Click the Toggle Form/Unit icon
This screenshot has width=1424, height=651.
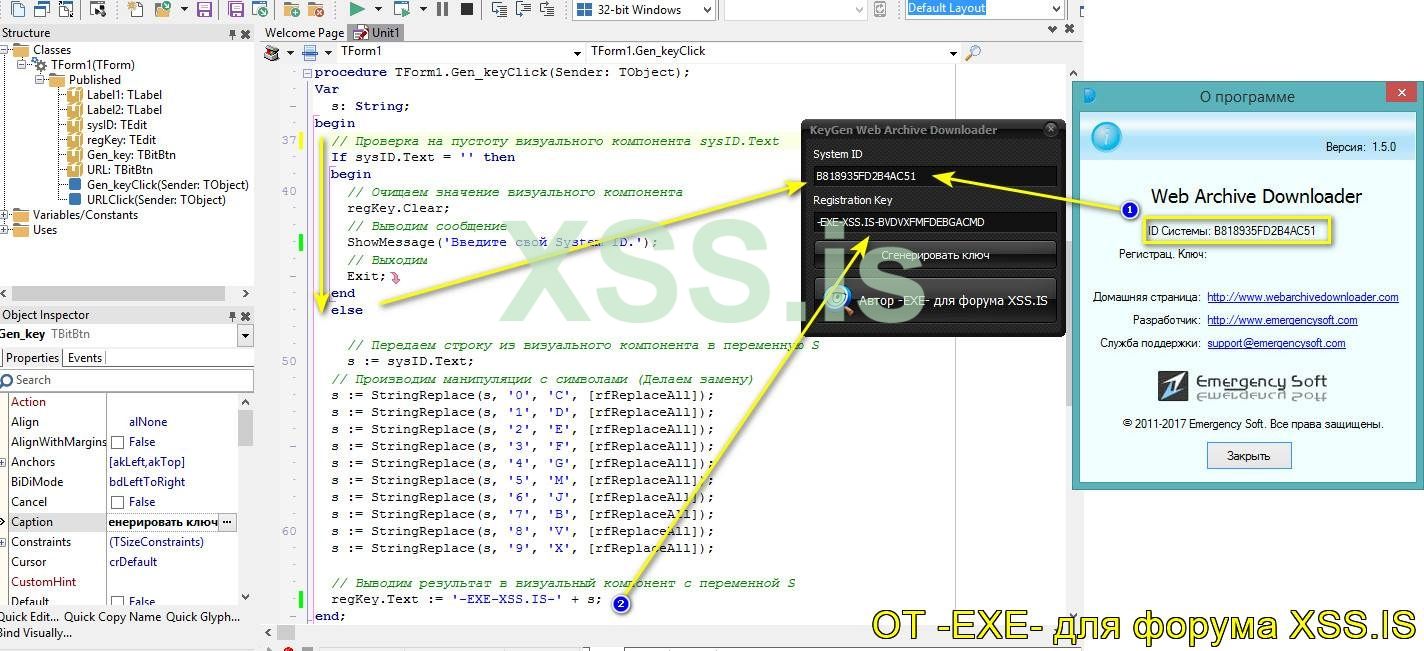[x=66, y=9]
